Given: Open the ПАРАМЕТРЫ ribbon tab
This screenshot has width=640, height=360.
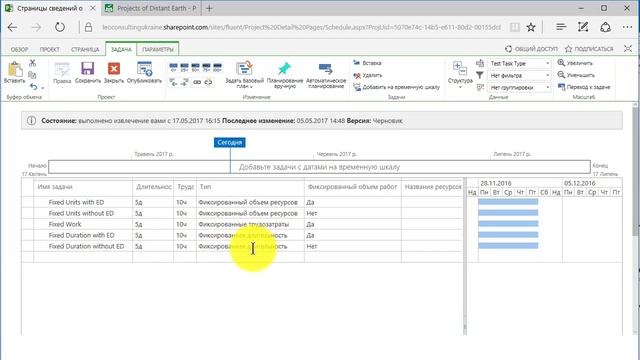Looking at the screenshot, I should 158,49.
